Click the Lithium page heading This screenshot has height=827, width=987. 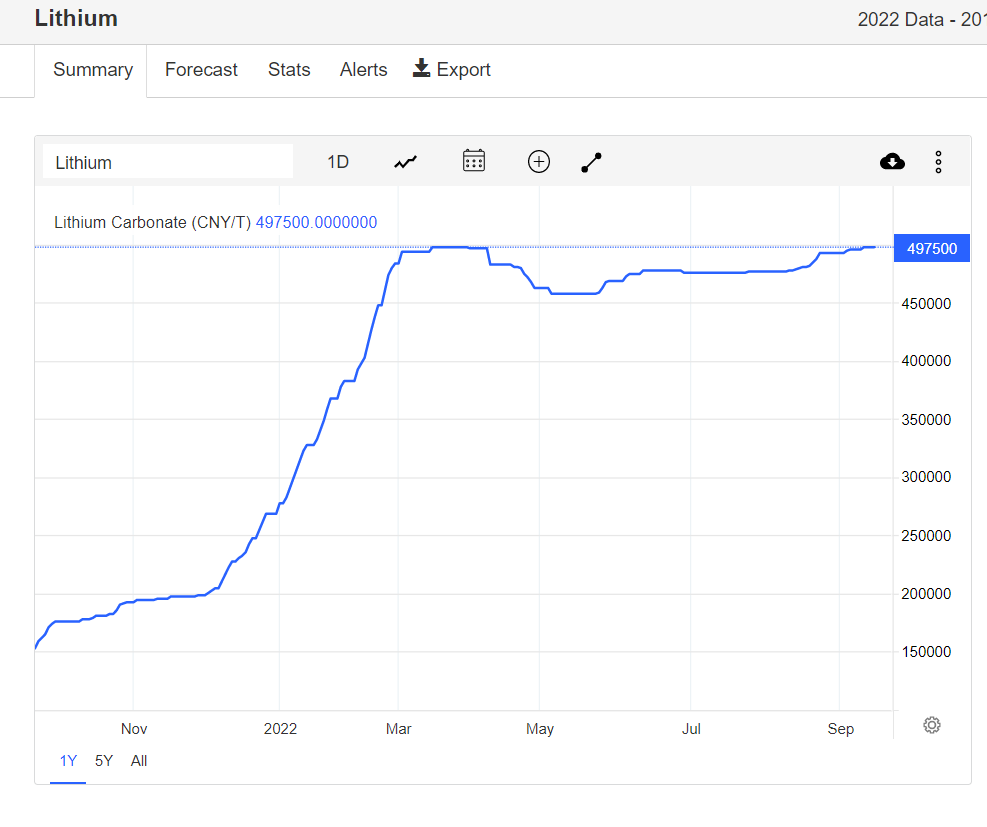[x=76, y=18]
